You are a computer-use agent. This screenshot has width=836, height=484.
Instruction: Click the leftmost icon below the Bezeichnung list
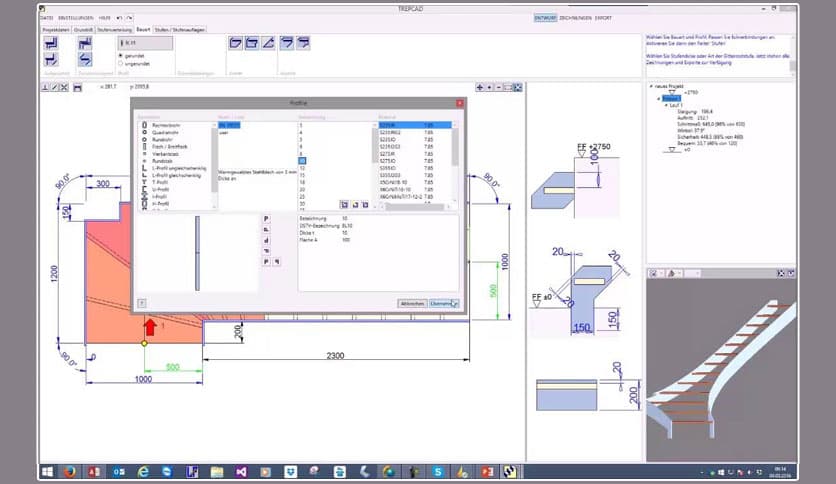tap(344, 205)
